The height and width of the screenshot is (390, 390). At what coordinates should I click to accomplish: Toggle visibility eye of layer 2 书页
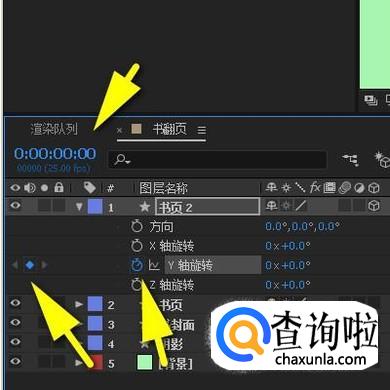pyautogui.click(x=15, y=303)
